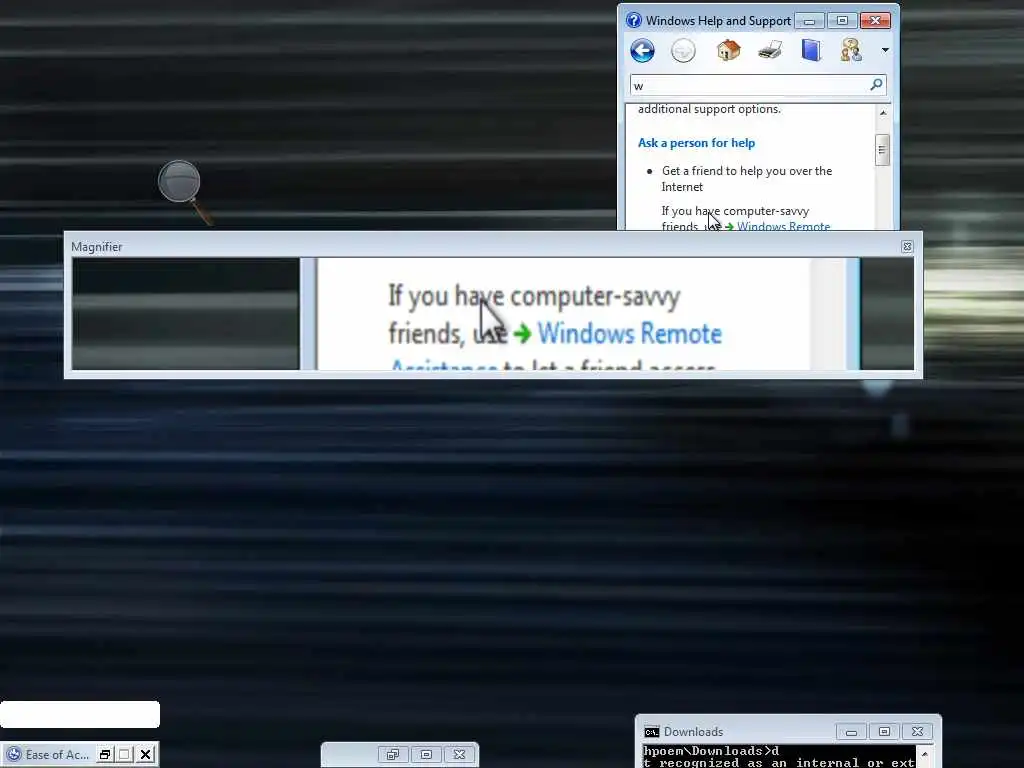Close the Ease of Access window

[146, 754]
